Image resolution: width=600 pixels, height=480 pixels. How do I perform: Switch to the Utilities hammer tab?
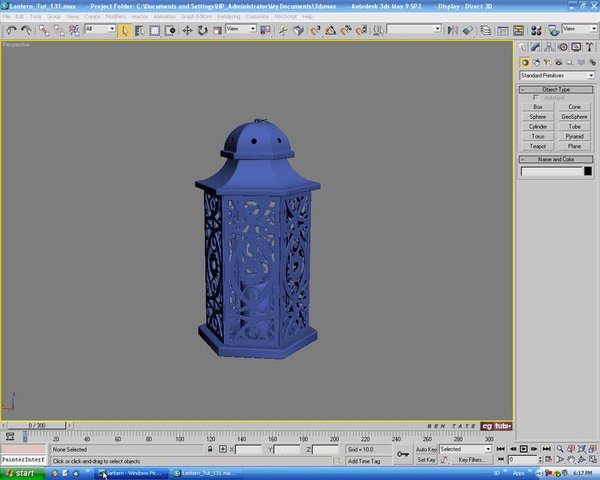pos(589,48)
